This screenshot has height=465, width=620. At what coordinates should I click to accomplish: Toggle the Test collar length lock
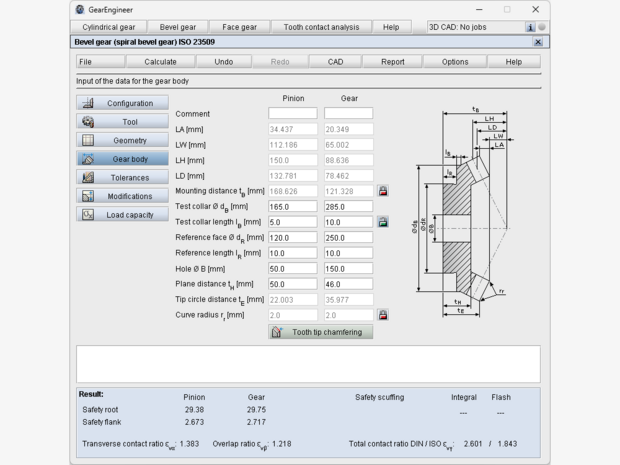[383, 222]
